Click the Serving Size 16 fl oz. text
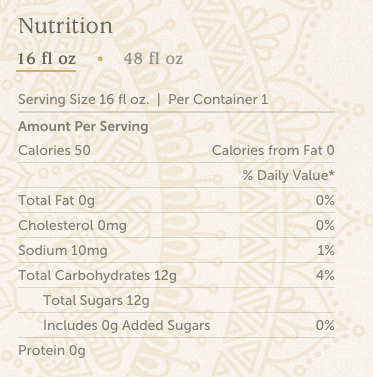Viewport: 373px width, 377px height. (x=83, y=99)
